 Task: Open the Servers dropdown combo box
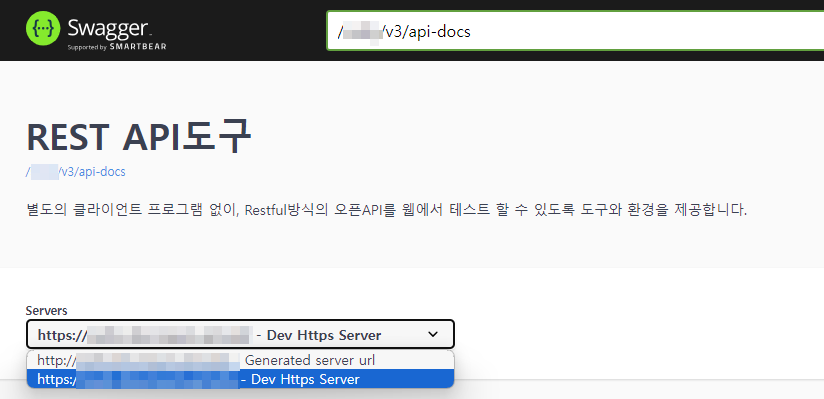pyautogui.click(x=240, y=334)
